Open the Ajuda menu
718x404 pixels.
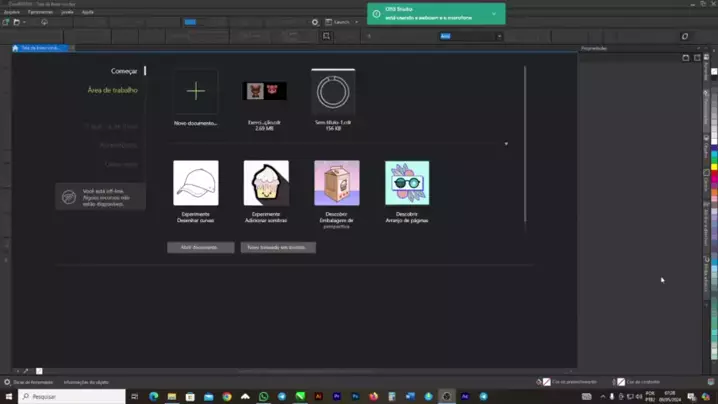pyautogui.click(x=87, y=12)
